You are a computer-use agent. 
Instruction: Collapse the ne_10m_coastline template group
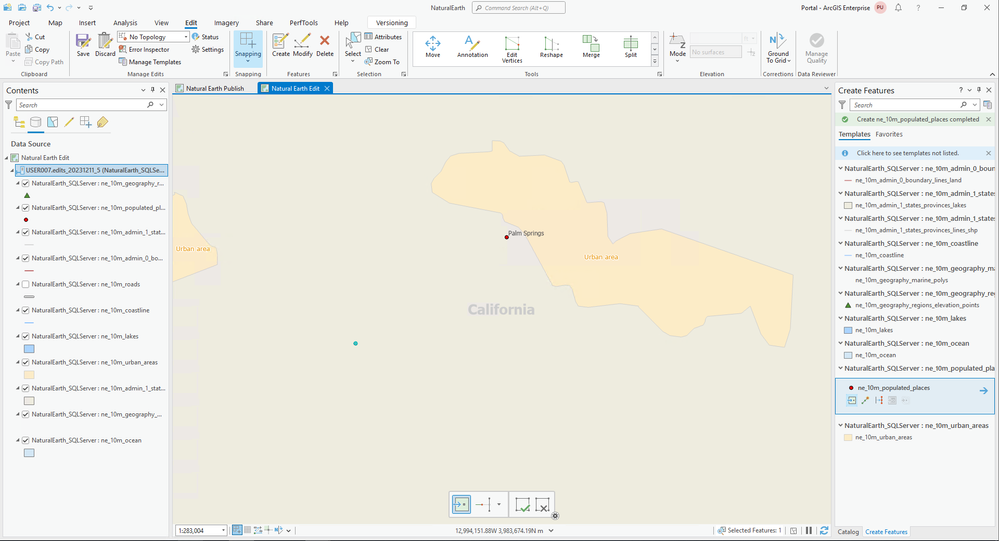840,243
